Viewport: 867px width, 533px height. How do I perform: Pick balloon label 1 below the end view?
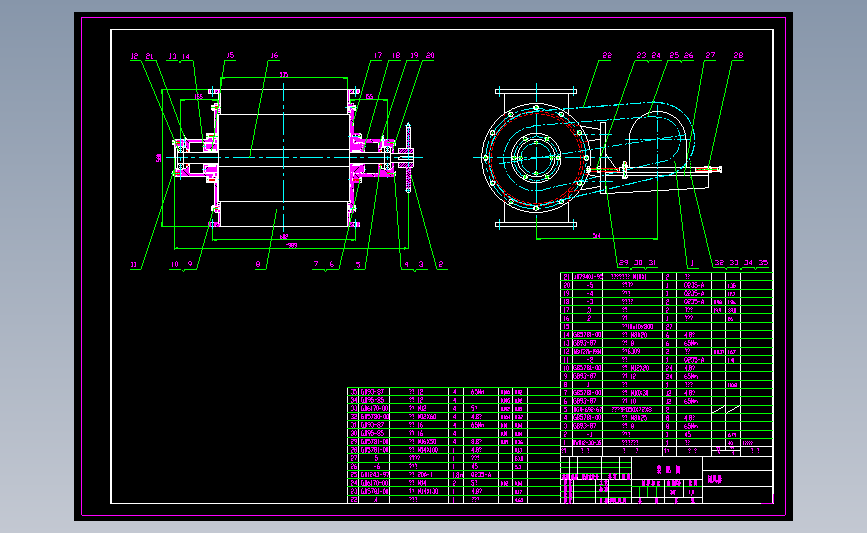(692, 263)
